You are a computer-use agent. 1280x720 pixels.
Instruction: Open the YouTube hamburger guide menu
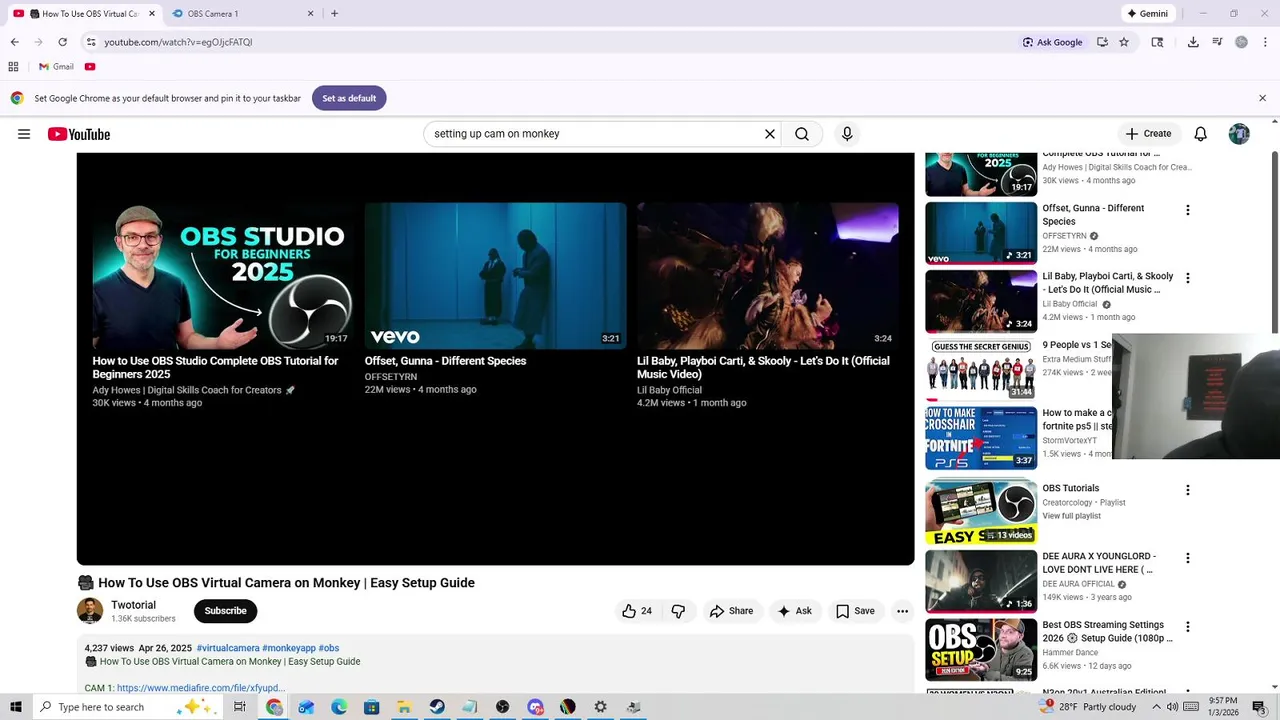click(x=24, y=134)
